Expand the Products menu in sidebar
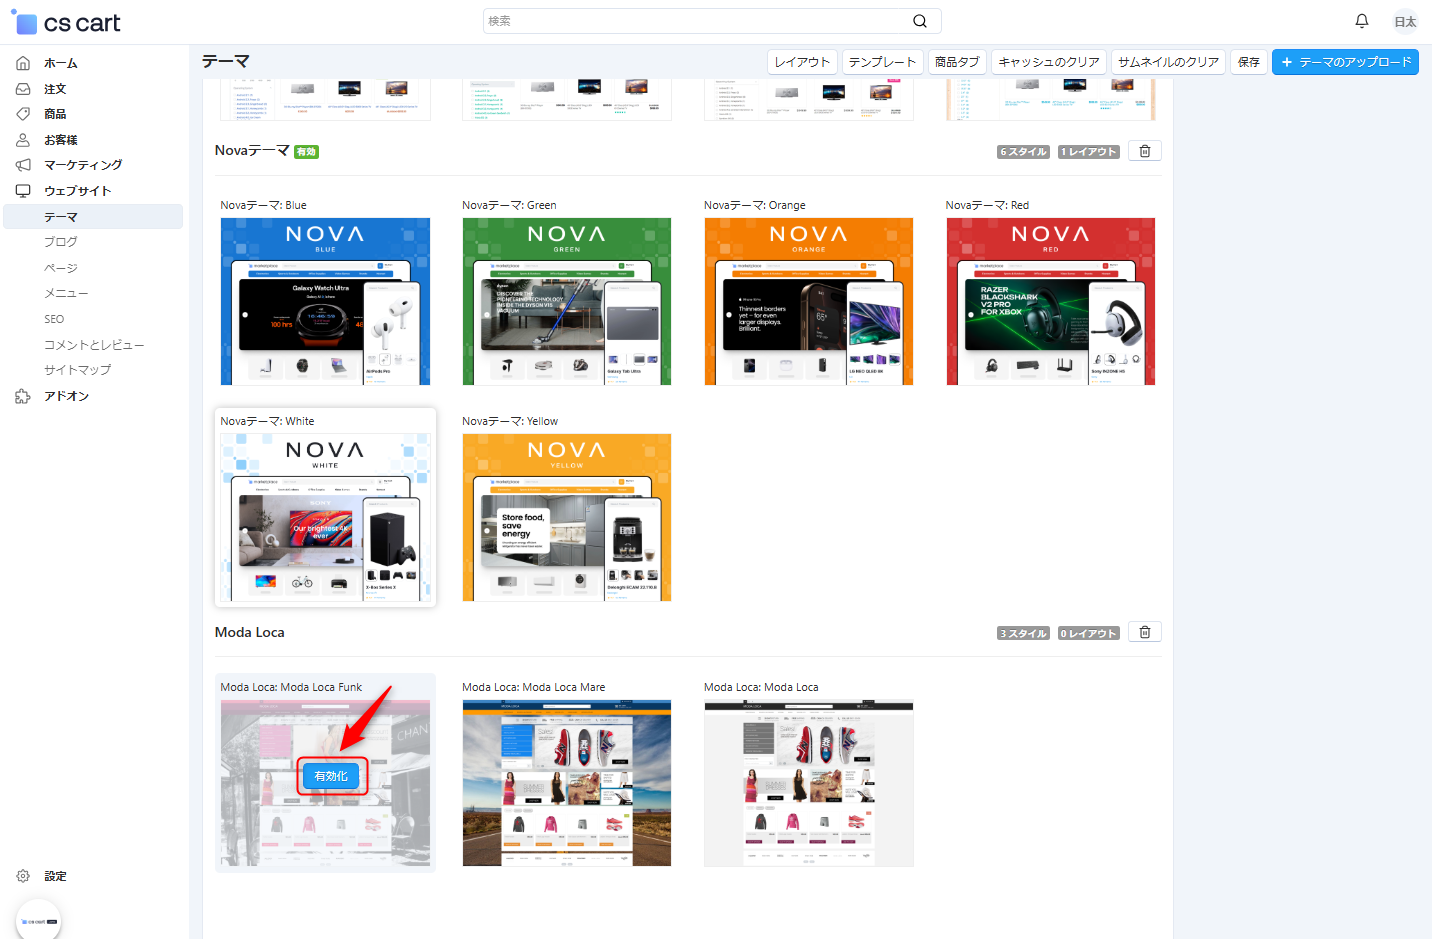Image resolution: width=1432 pixels, height=939 pixels. point(55,114)
